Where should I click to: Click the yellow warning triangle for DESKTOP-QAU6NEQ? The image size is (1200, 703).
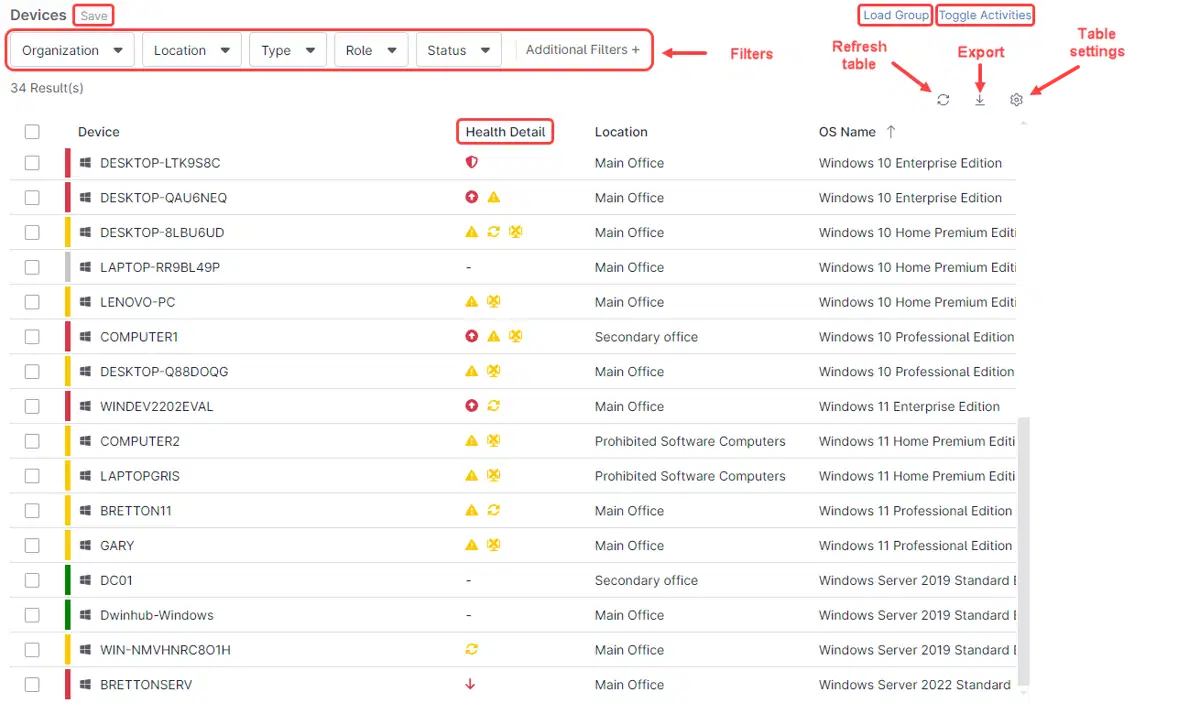(493, 198)
